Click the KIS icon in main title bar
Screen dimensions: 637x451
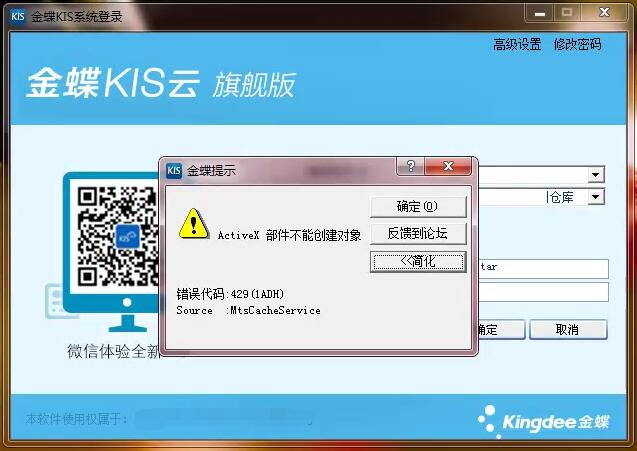tap(17, 16)
